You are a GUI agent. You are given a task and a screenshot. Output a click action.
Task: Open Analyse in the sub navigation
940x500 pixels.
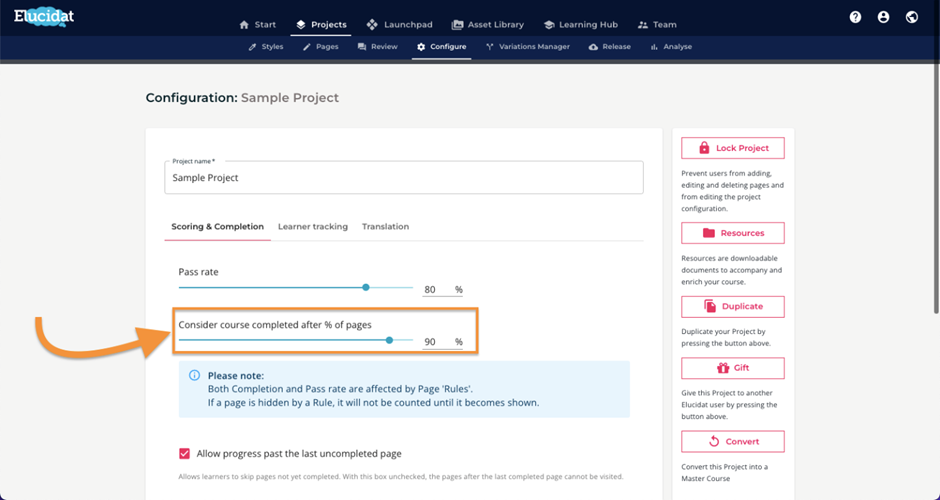tap(671, 47)
